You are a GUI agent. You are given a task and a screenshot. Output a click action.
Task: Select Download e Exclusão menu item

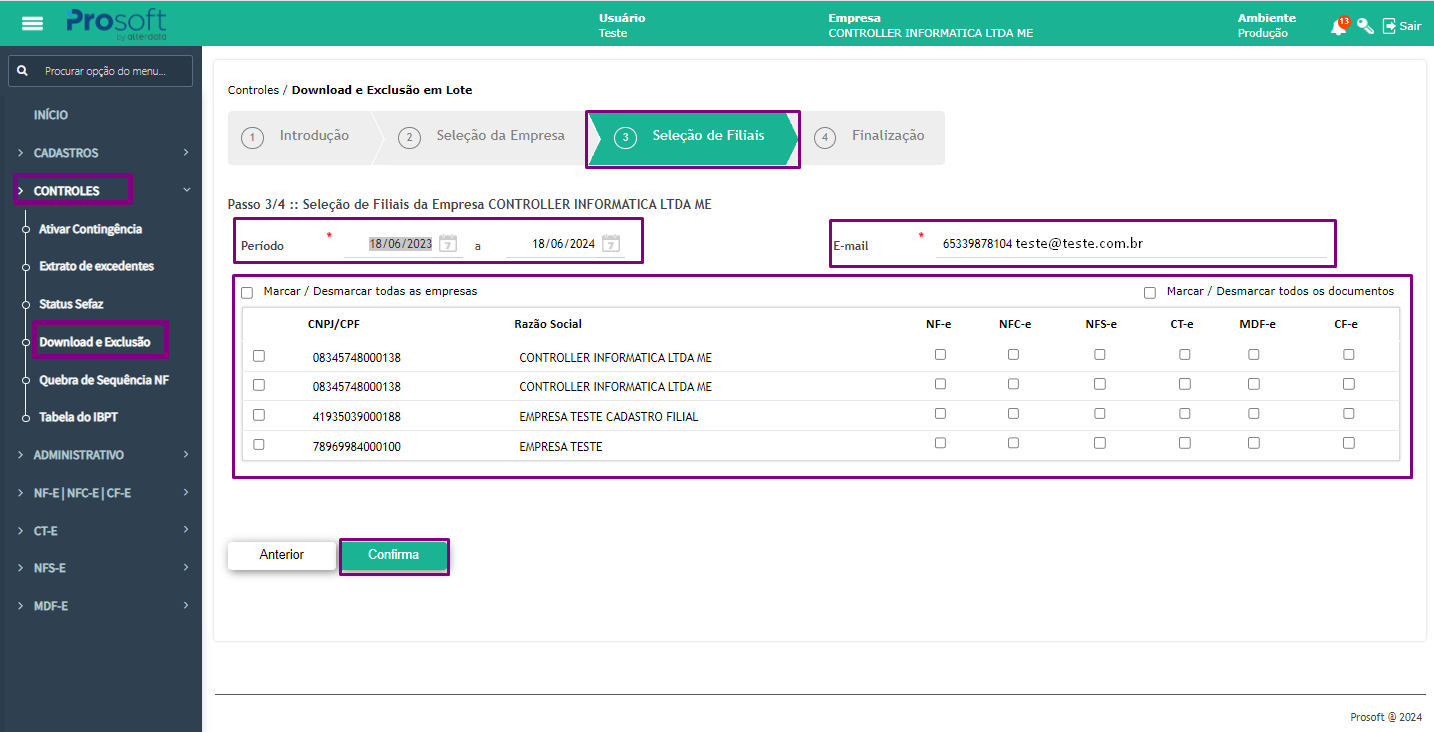[x=95, y=342]
